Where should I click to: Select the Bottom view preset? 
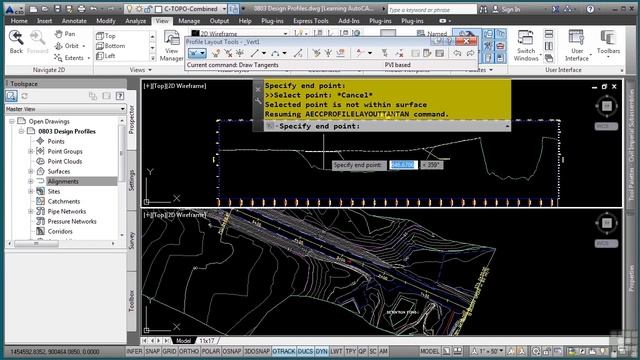click(x=111, y=46)
